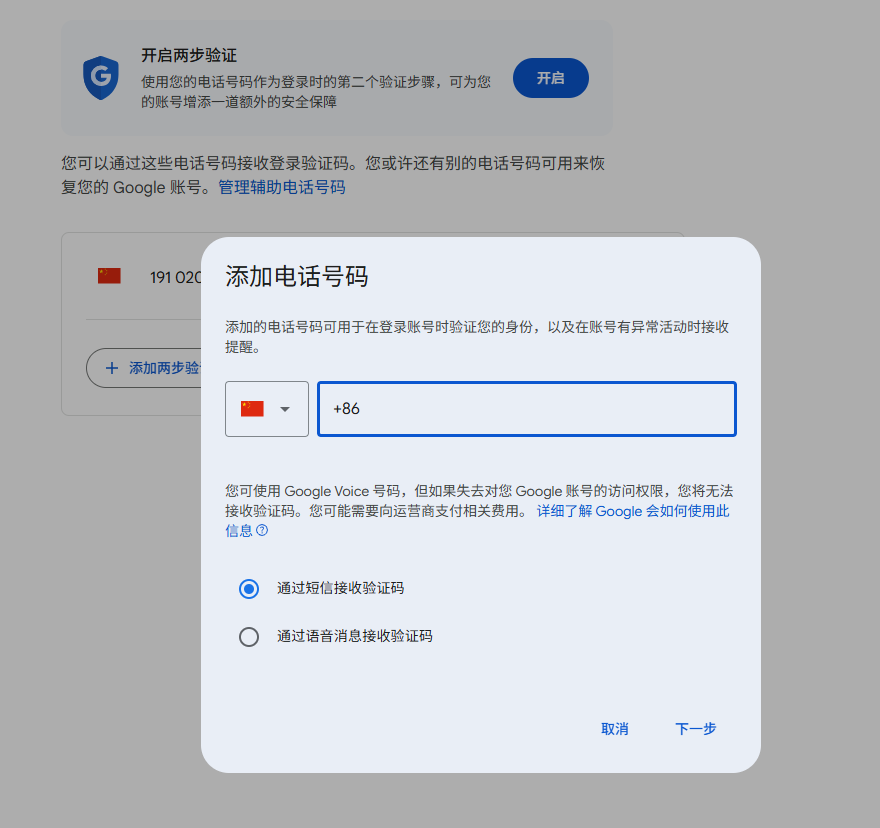880x828 pixels.
Task: Click the China flag beside number 191
Action: click(x=109, y=276)
